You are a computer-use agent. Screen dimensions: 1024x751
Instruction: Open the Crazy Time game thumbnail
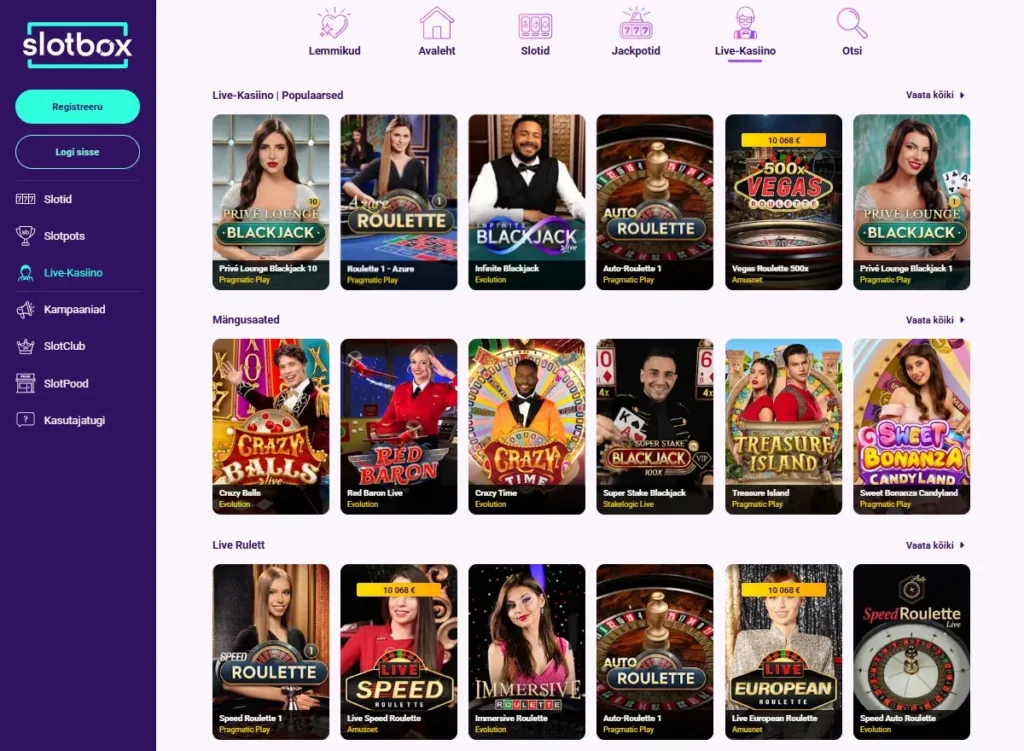point(526,426)
